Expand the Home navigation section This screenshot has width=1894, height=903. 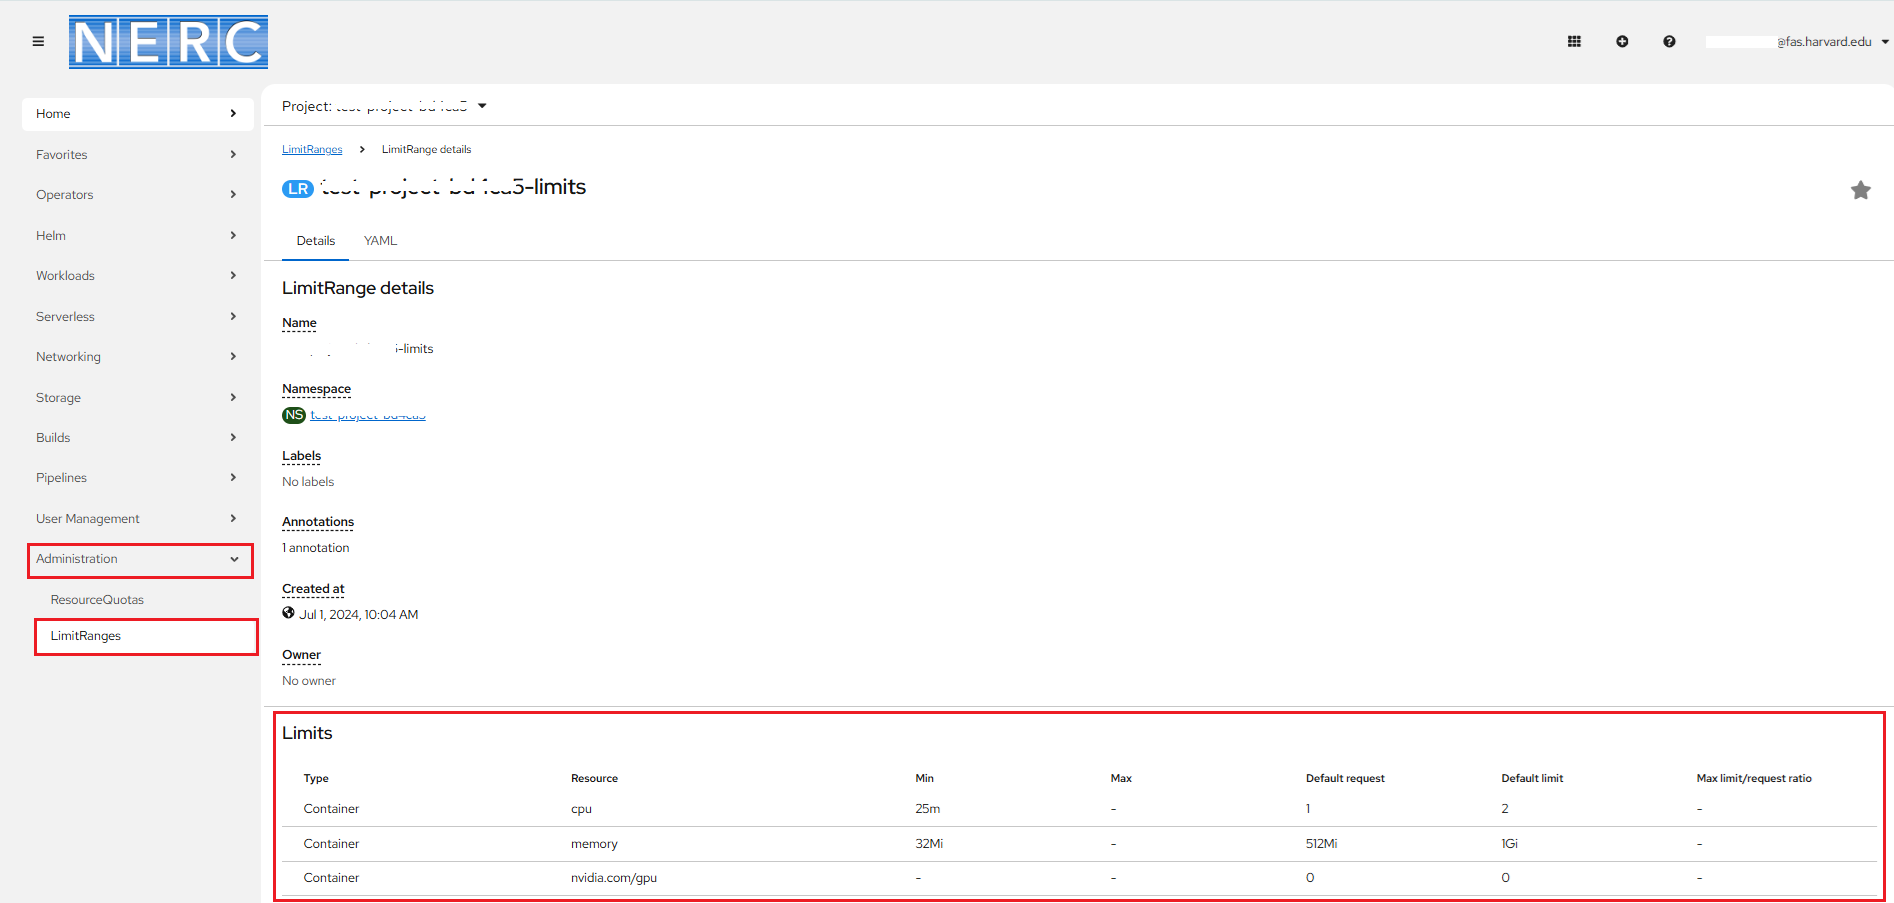pyautogui.click(x=137, y=114)
